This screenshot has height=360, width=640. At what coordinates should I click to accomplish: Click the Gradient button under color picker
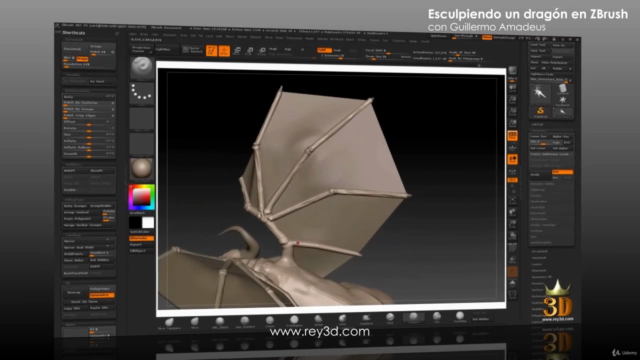tap(138, 213)
